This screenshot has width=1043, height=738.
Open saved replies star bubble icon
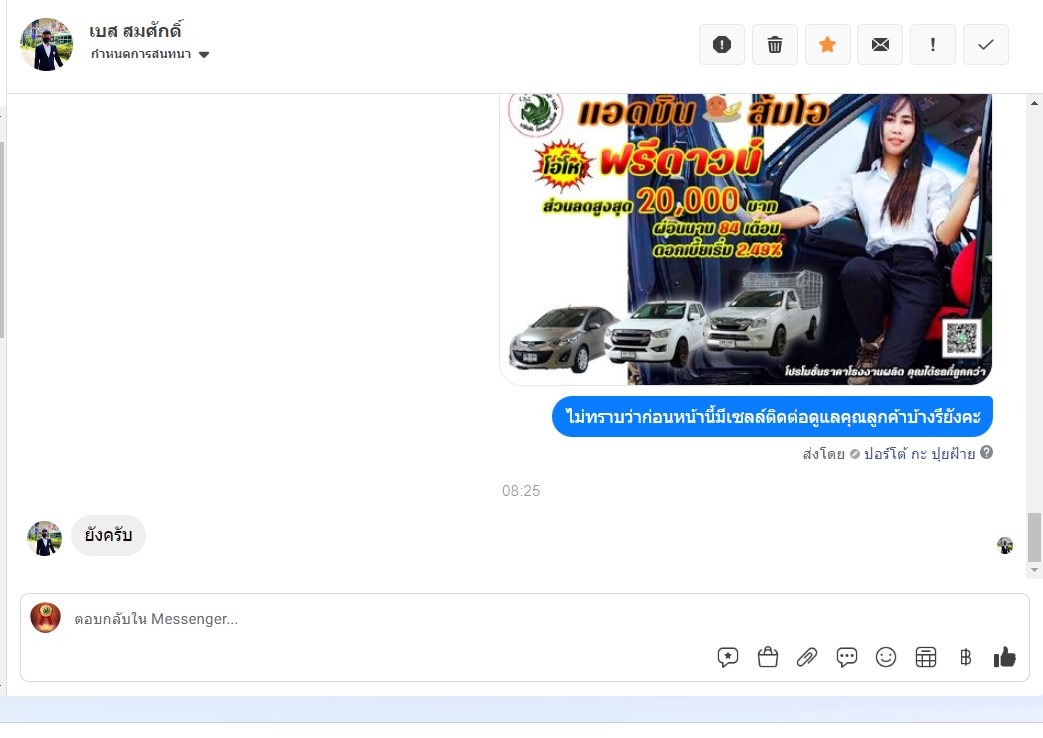coord(728,657)
